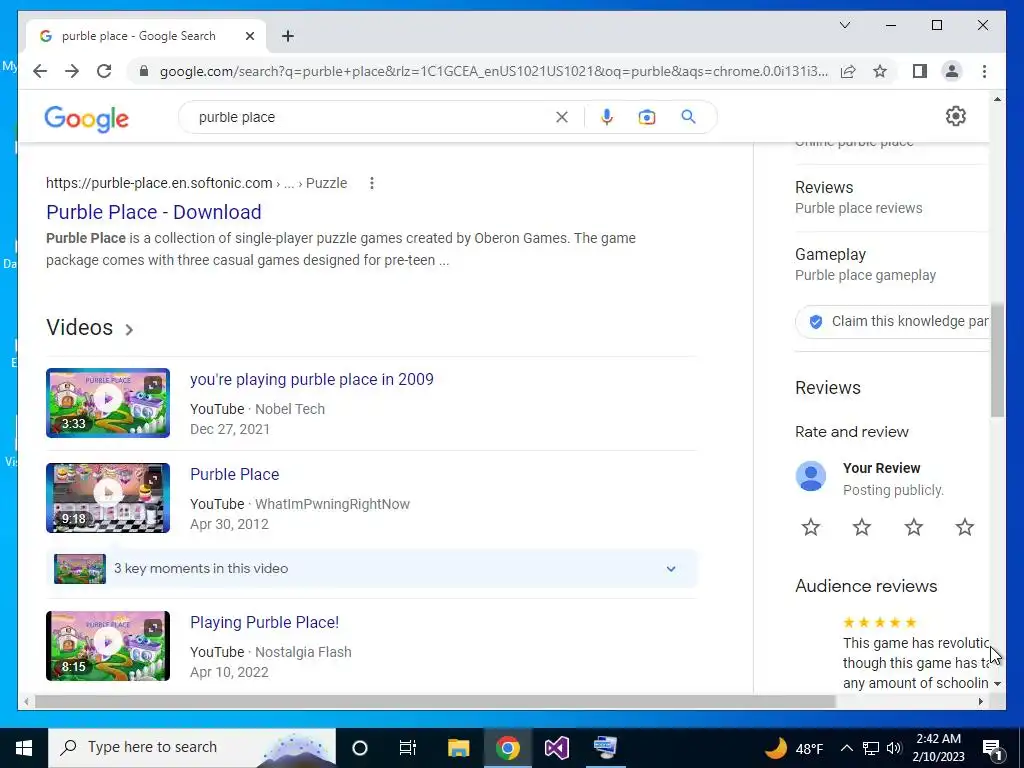The width and height of the screenshot is (1024, 768).
Task: Open Chrome three-dot menu
Action: 984,71
